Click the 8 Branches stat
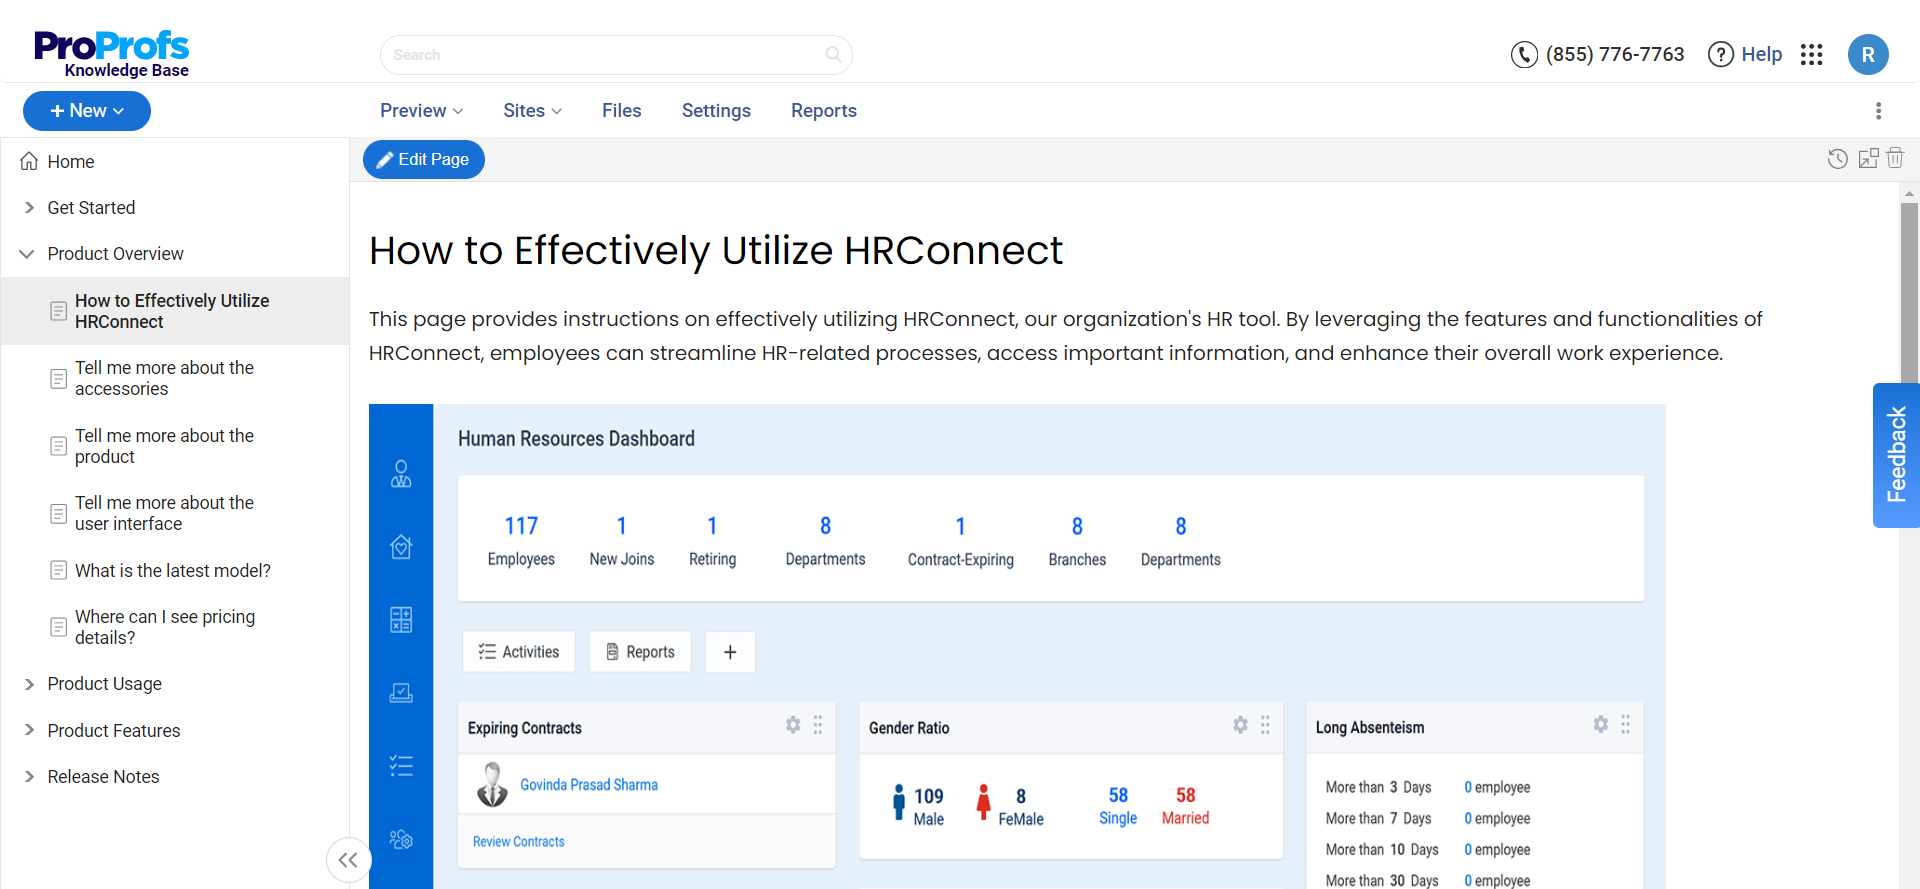 (x=1077, y=541)
